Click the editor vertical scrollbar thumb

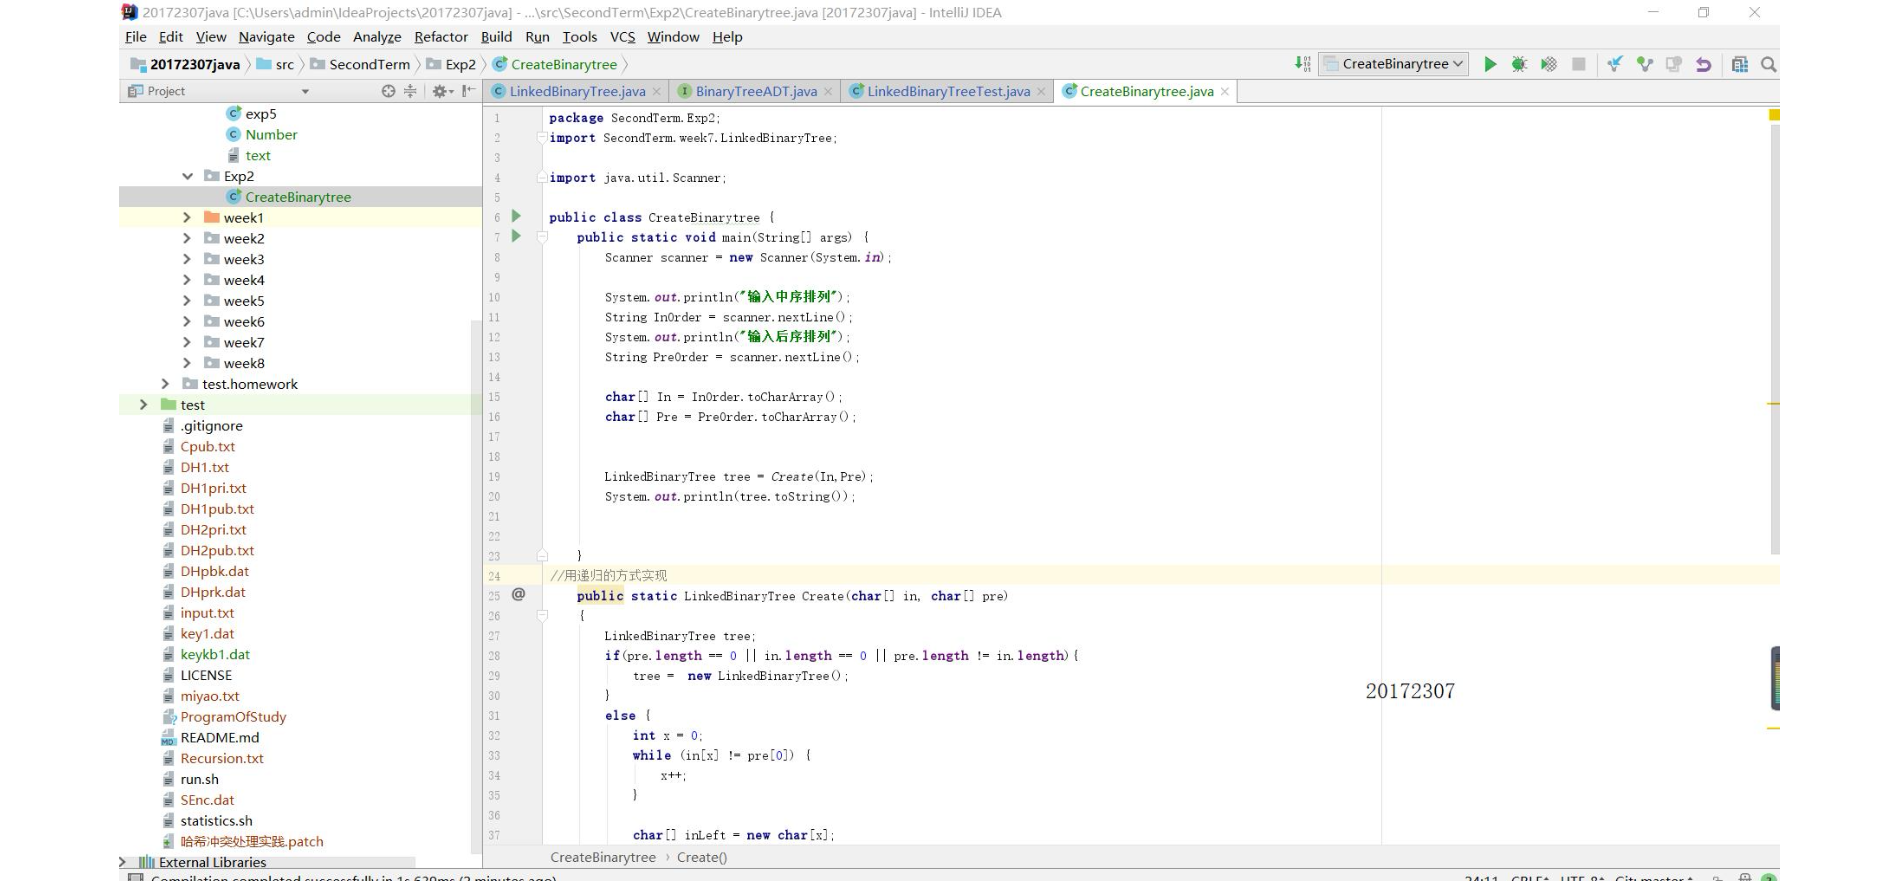click(1775, 340)
